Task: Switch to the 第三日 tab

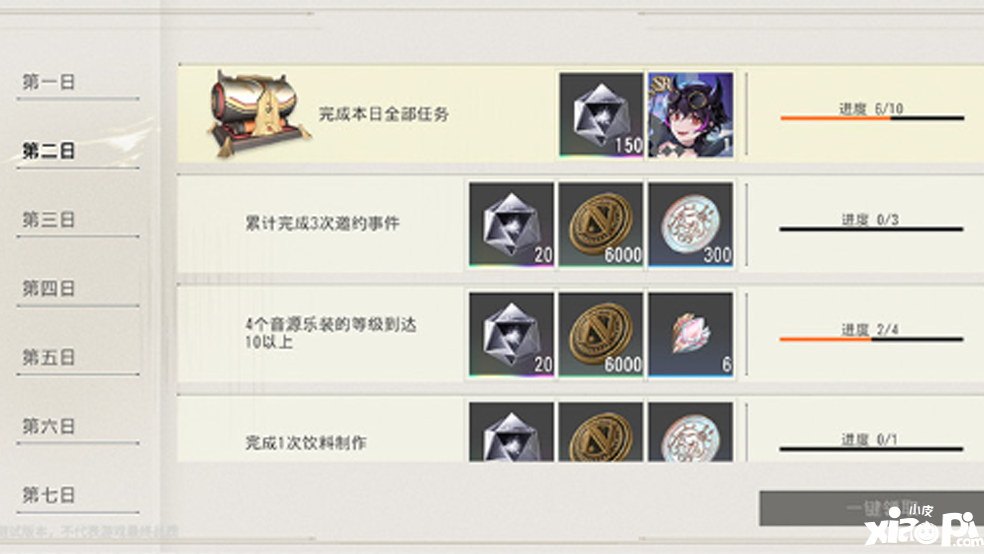Action: pos(49,220)
